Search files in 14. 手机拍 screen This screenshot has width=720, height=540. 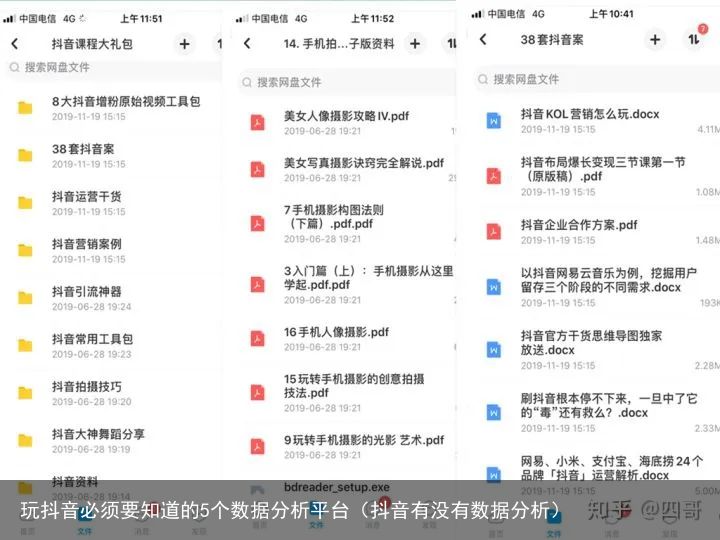(x=347, y=82)
